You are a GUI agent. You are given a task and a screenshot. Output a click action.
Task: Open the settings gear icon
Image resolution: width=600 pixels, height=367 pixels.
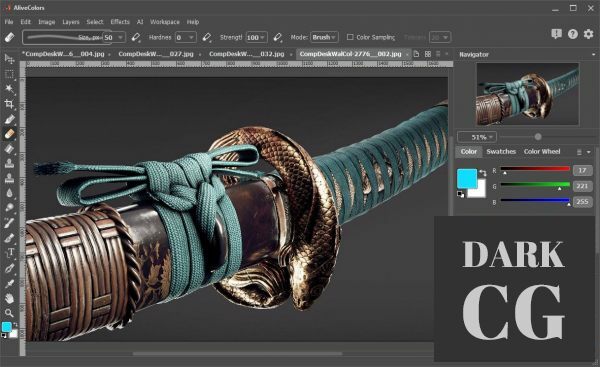(588, 34)
